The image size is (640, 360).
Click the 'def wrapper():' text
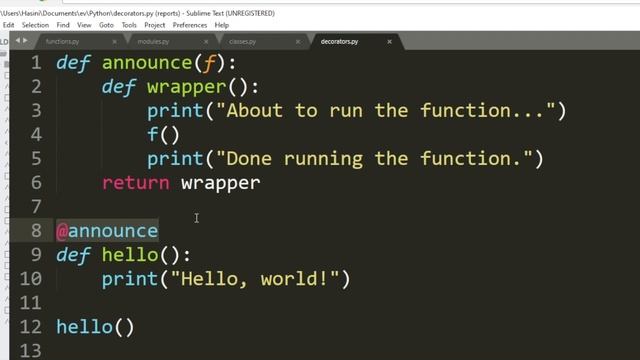[x=180, y=87]
